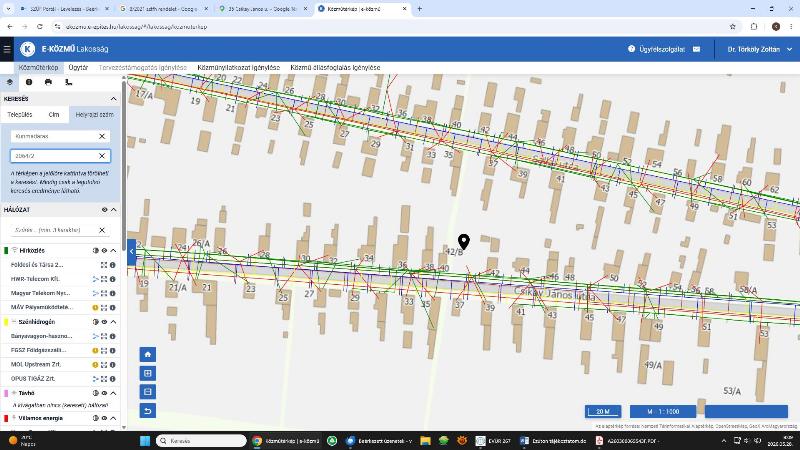The width and height of the screenshot is (800, 450).
Task: Toggle visibility eye for HÁLÓZAT section
Action: (105, 210)
